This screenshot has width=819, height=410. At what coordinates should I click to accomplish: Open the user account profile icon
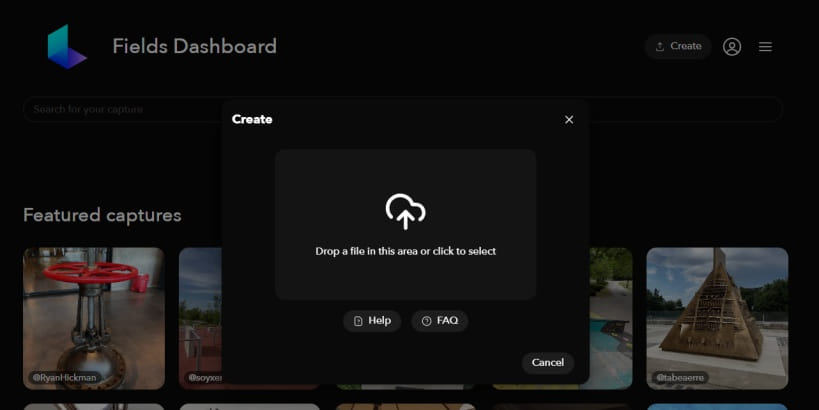click(x=732, y=46)
